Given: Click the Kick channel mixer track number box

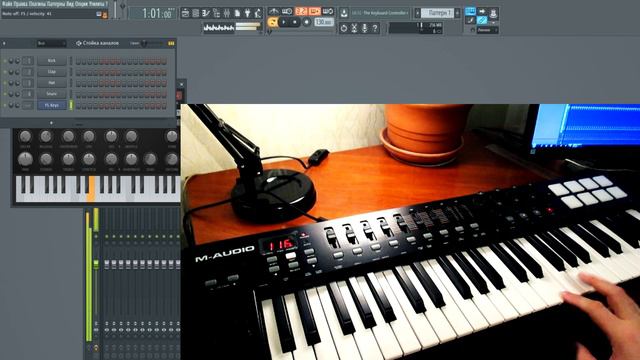Looking at the screenshot, I should (28, 61).
